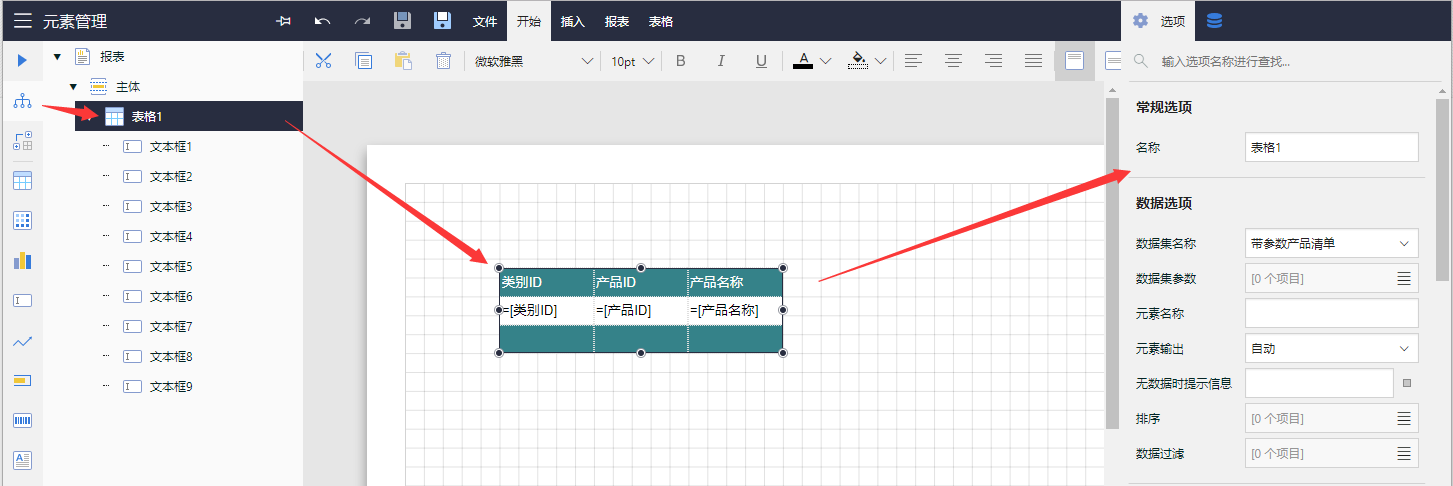This screenshot has height=486, width=1453.
Task: Click the preview play icon in the sidebar
Action: [22, 61]
